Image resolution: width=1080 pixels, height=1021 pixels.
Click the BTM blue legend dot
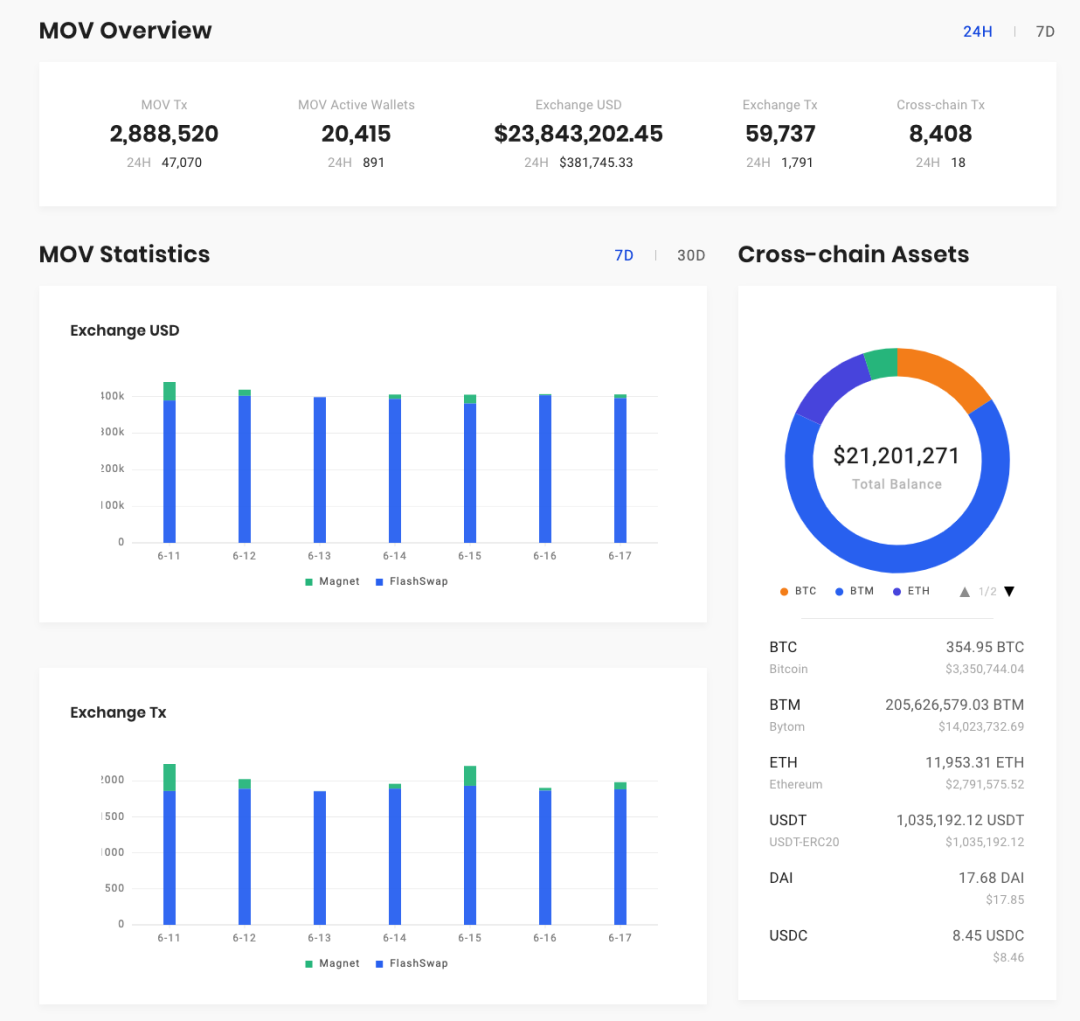click(x=839, y=592)
